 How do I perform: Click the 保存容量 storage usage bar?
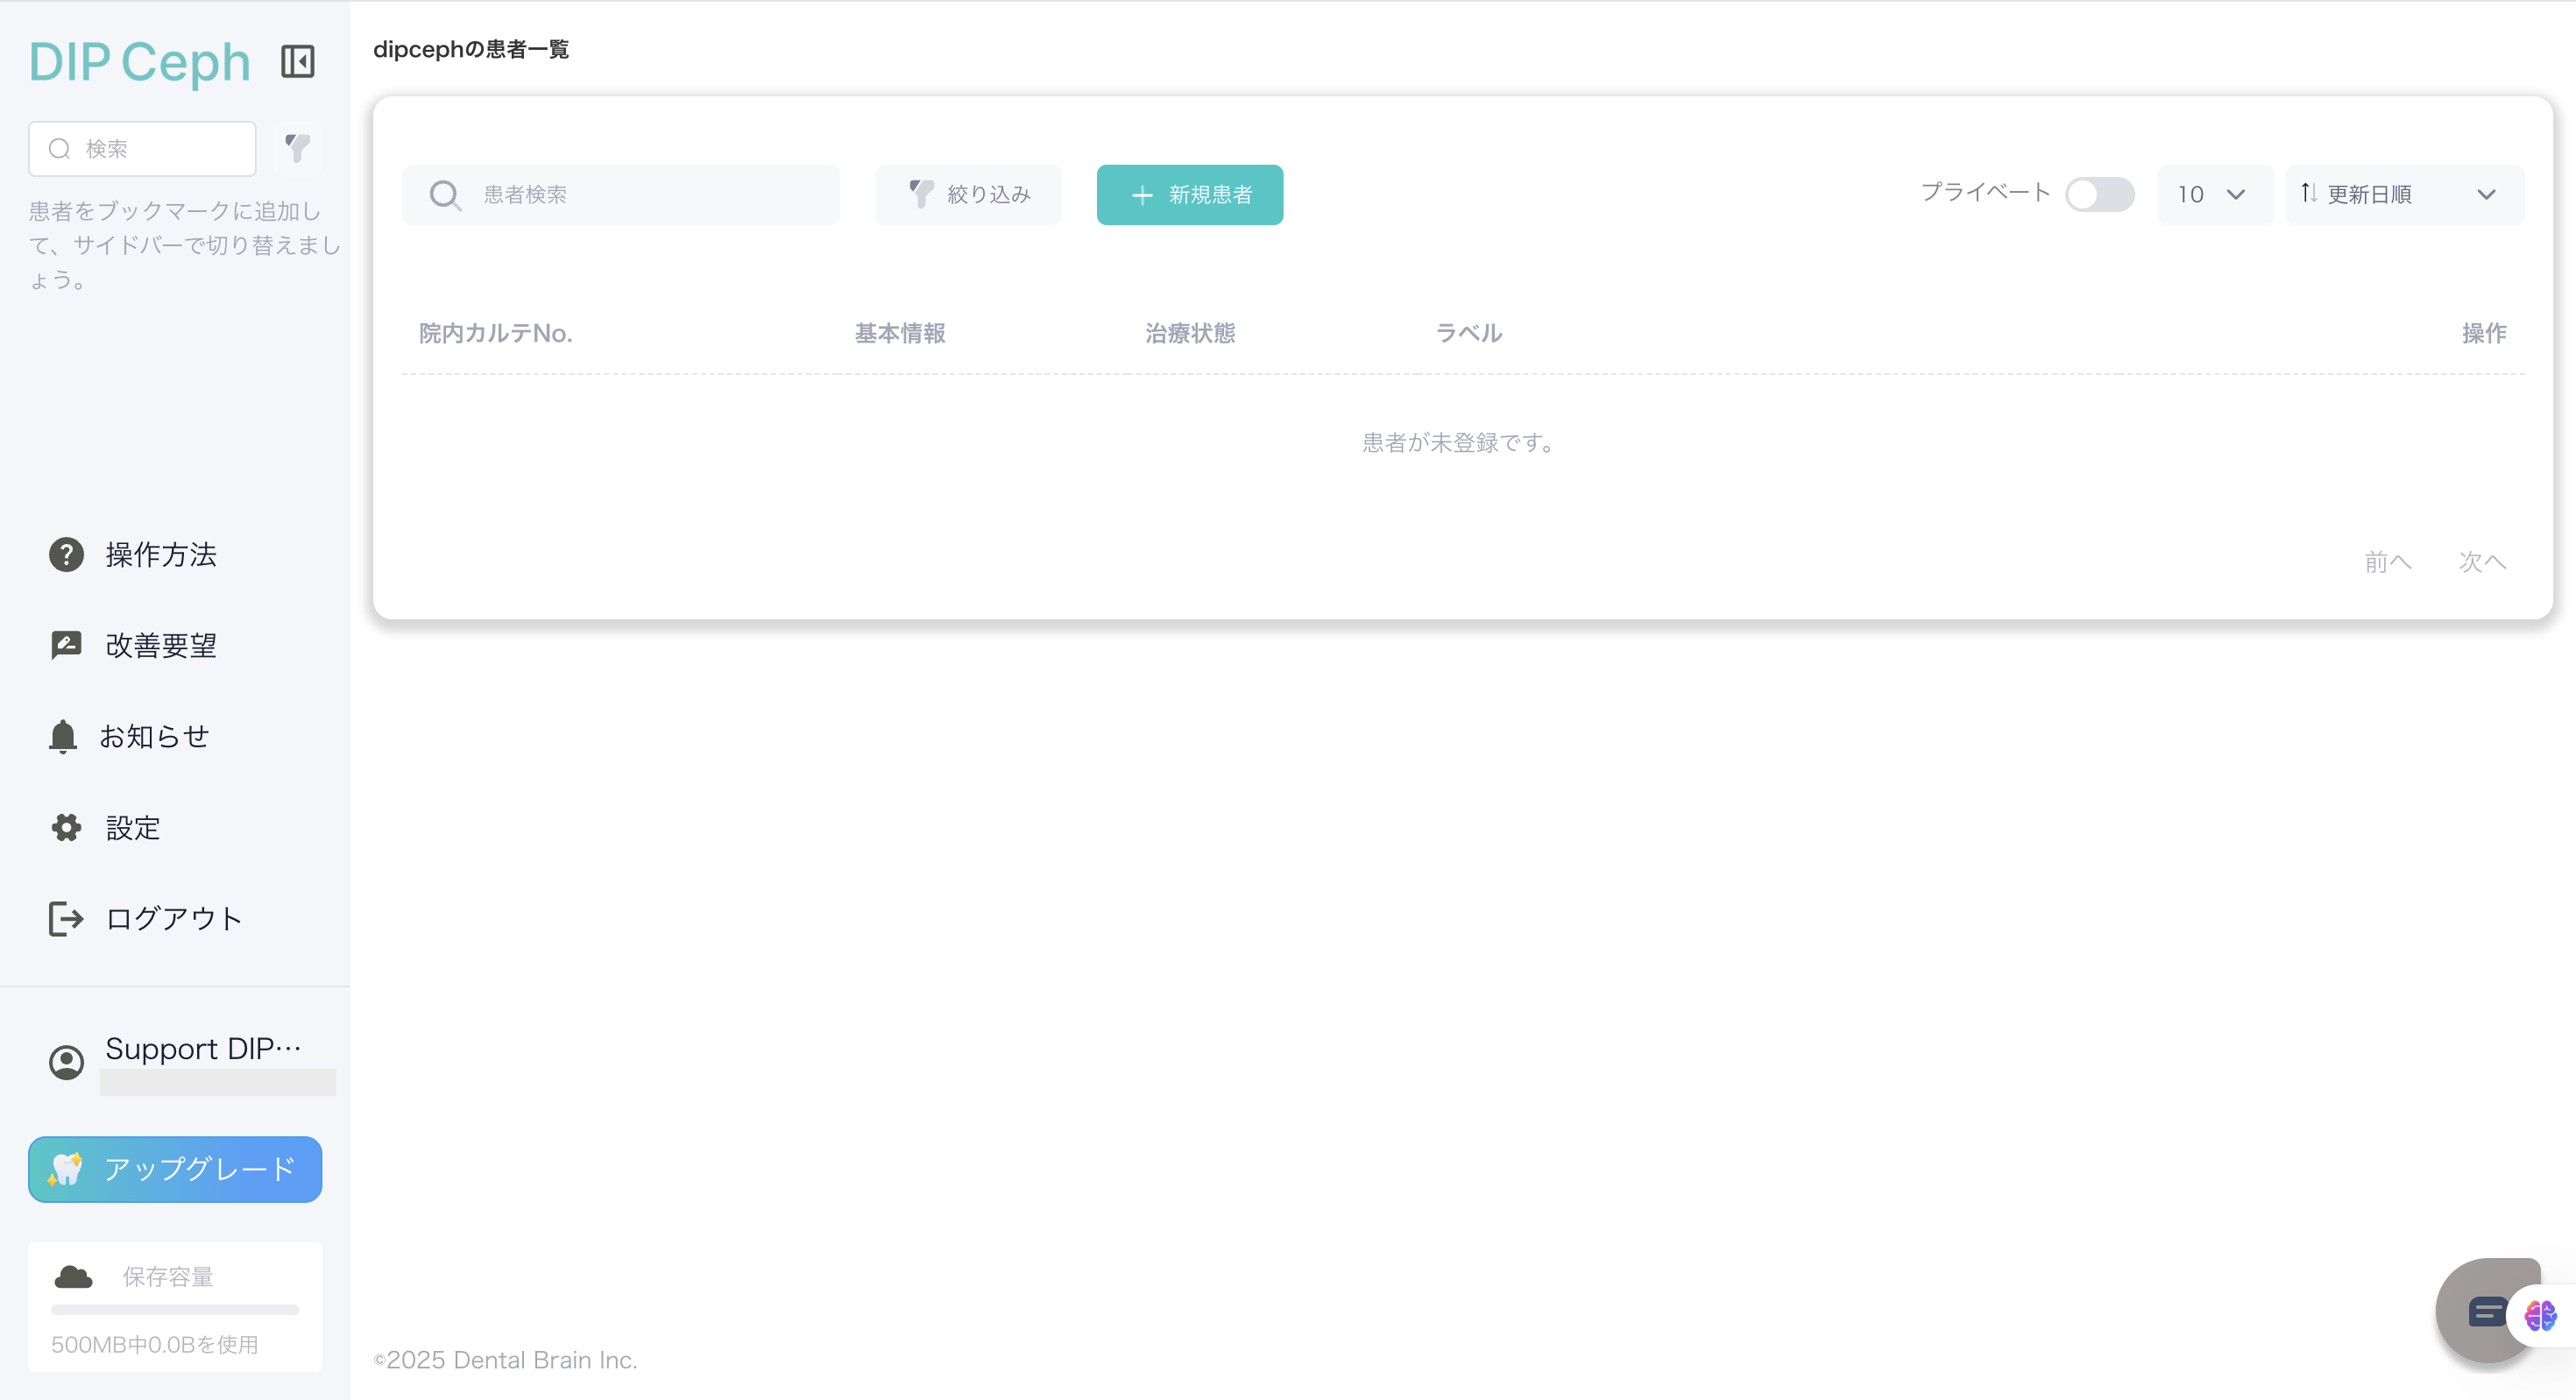point(175,1309)
